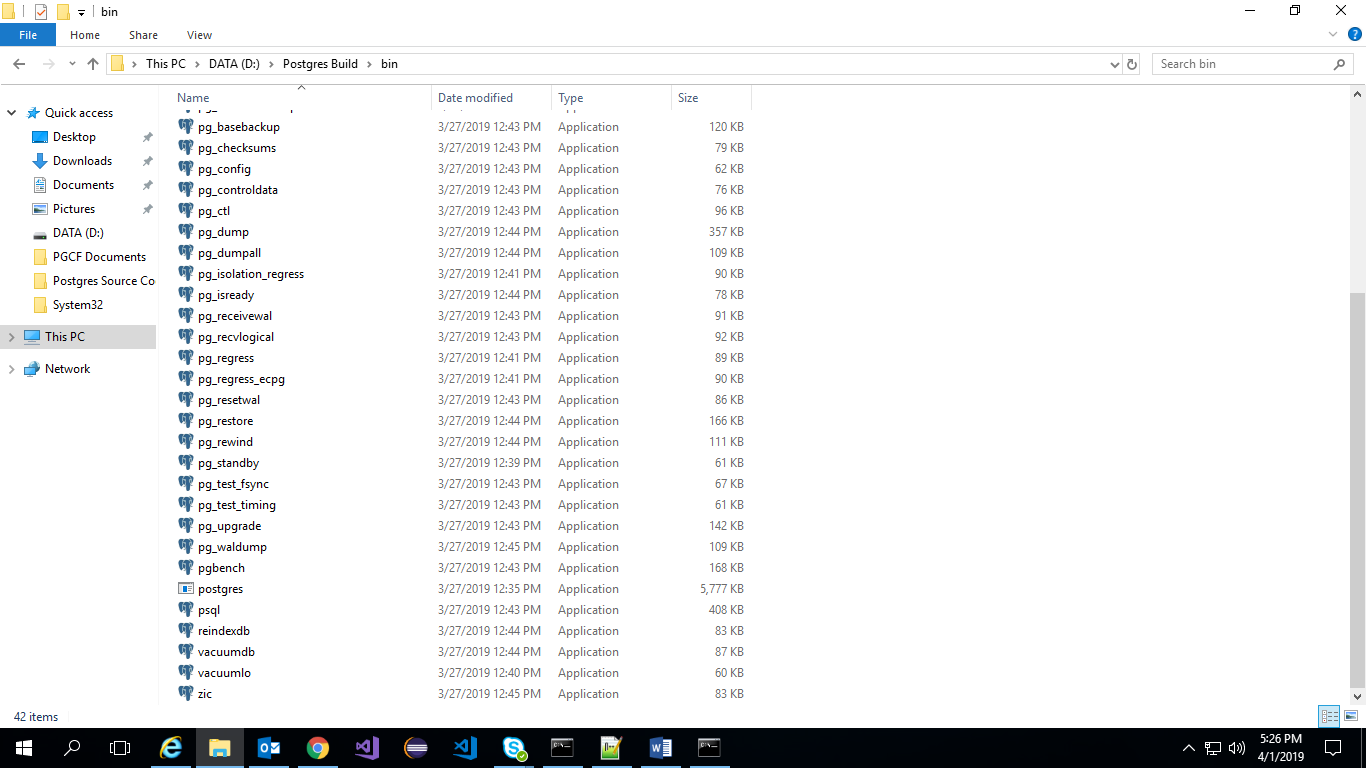1366x768 pixels.
Task: Switch to large icons view icon
Action: coord(1351,716)
